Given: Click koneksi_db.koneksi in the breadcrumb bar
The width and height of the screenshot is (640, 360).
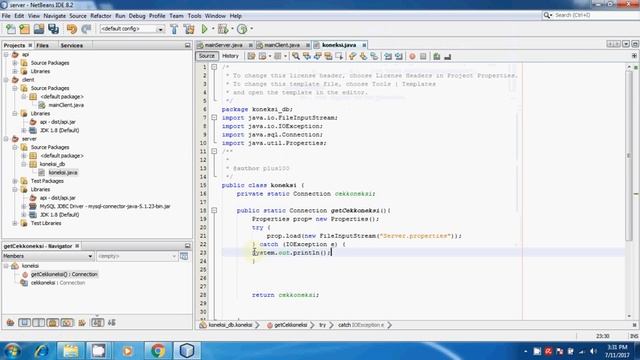Looking at the screenshot, I should pyautogui.click(x=230, y=325).
